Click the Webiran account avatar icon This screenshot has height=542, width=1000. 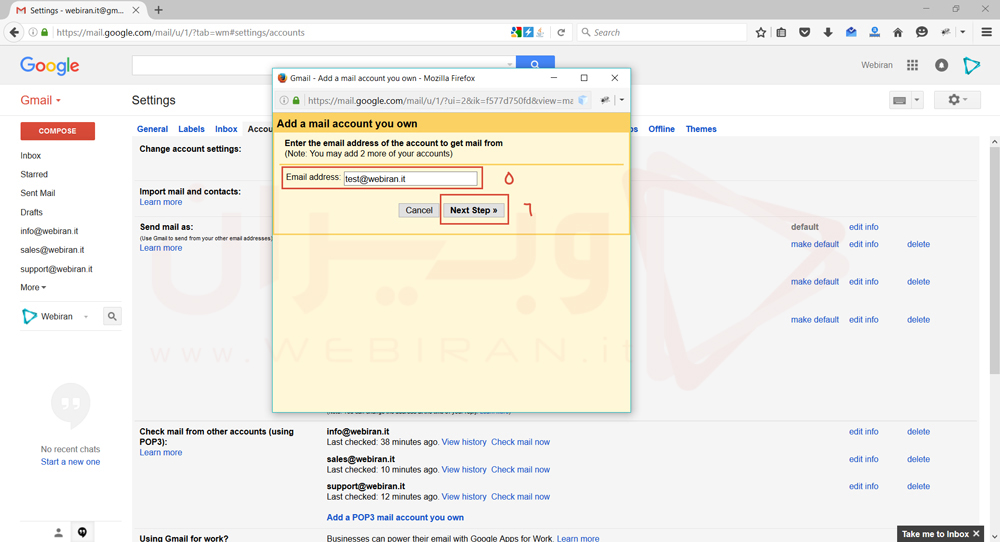[971, 65]
